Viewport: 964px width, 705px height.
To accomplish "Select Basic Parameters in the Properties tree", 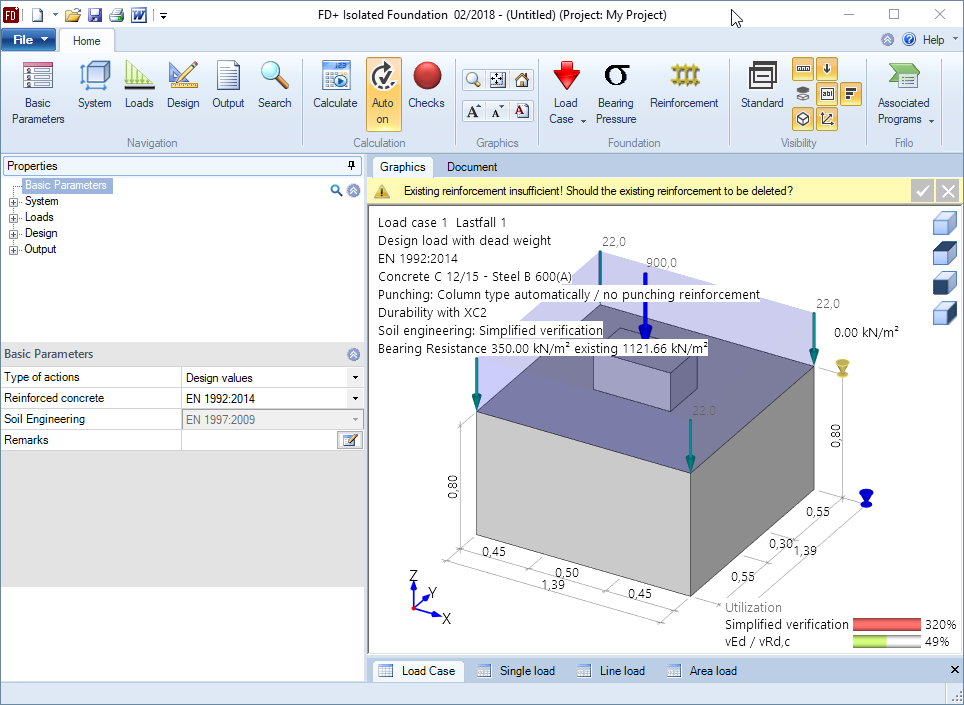I will click(66, 185).
